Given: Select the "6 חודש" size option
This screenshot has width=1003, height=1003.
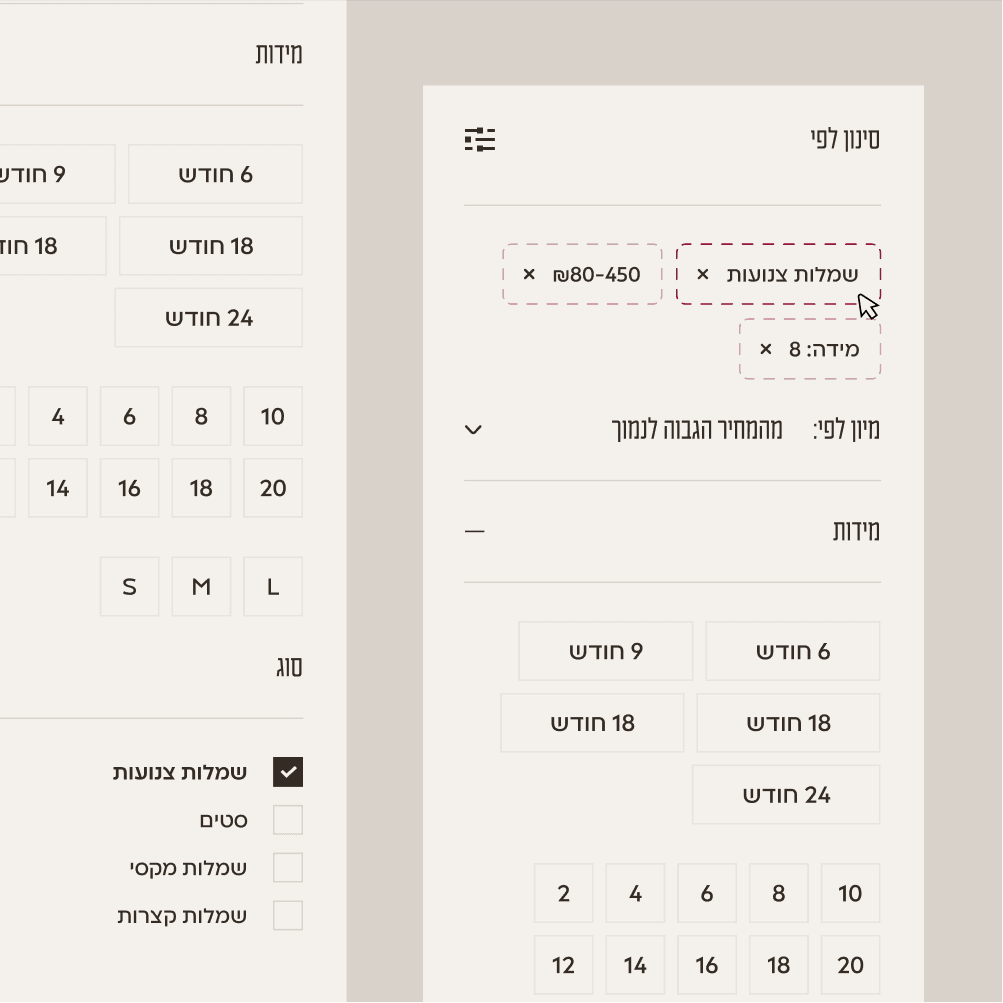Looking at the screenshot, I should [793, 650].
